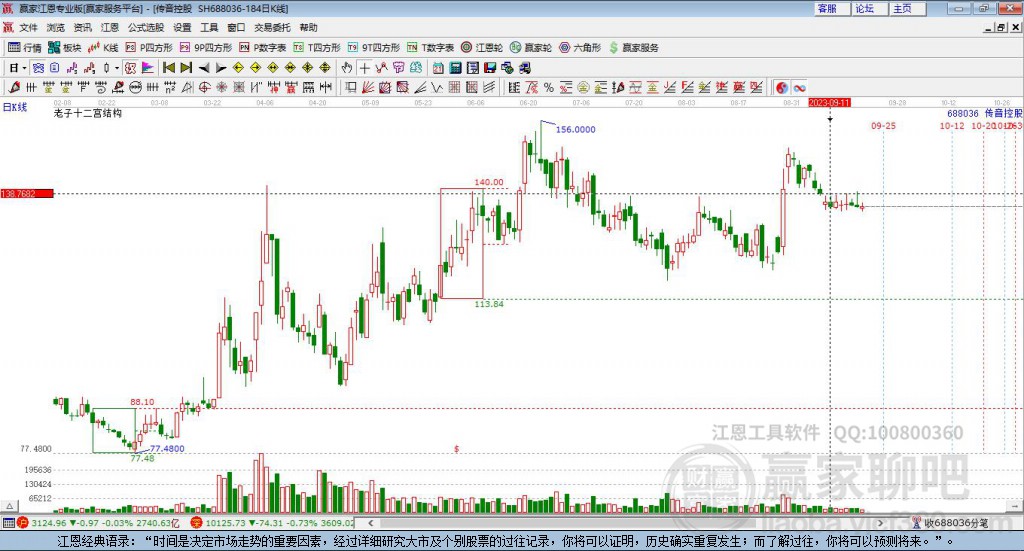The image size is (1024, 551).
Task: Select the parallel lines drawing tool
Action: (x=488, y=87)
